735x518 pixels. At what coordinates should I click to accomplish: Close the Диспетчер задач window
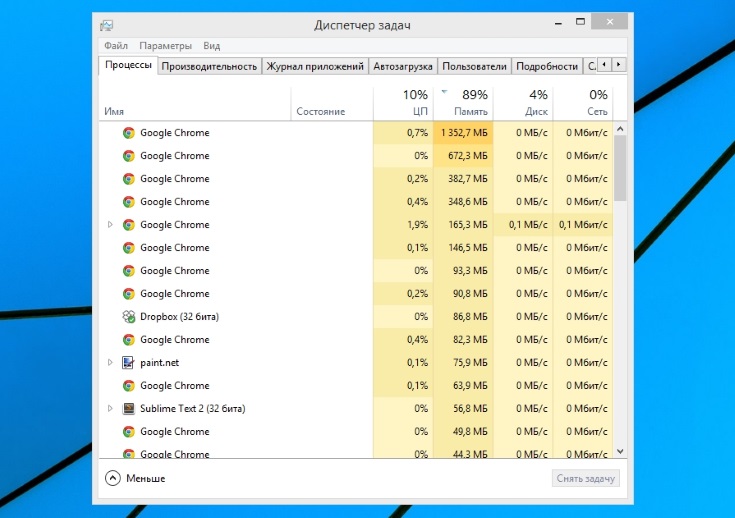coord(609,22)
